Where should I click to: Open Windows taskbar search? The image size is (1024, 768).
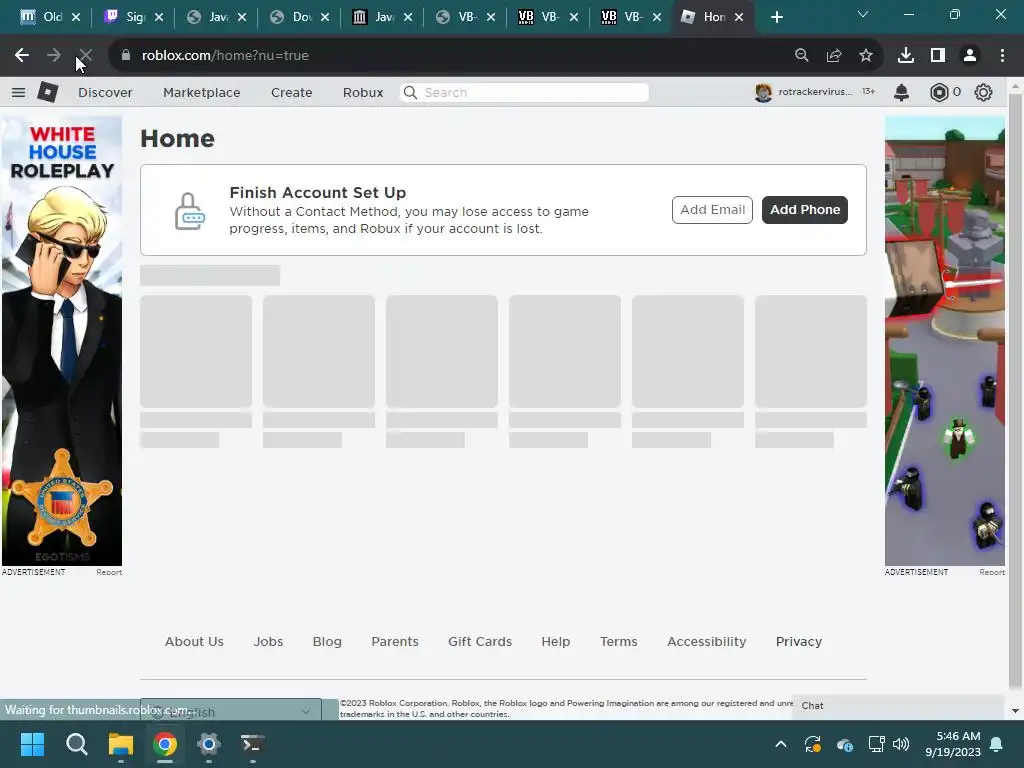(76, 744)
